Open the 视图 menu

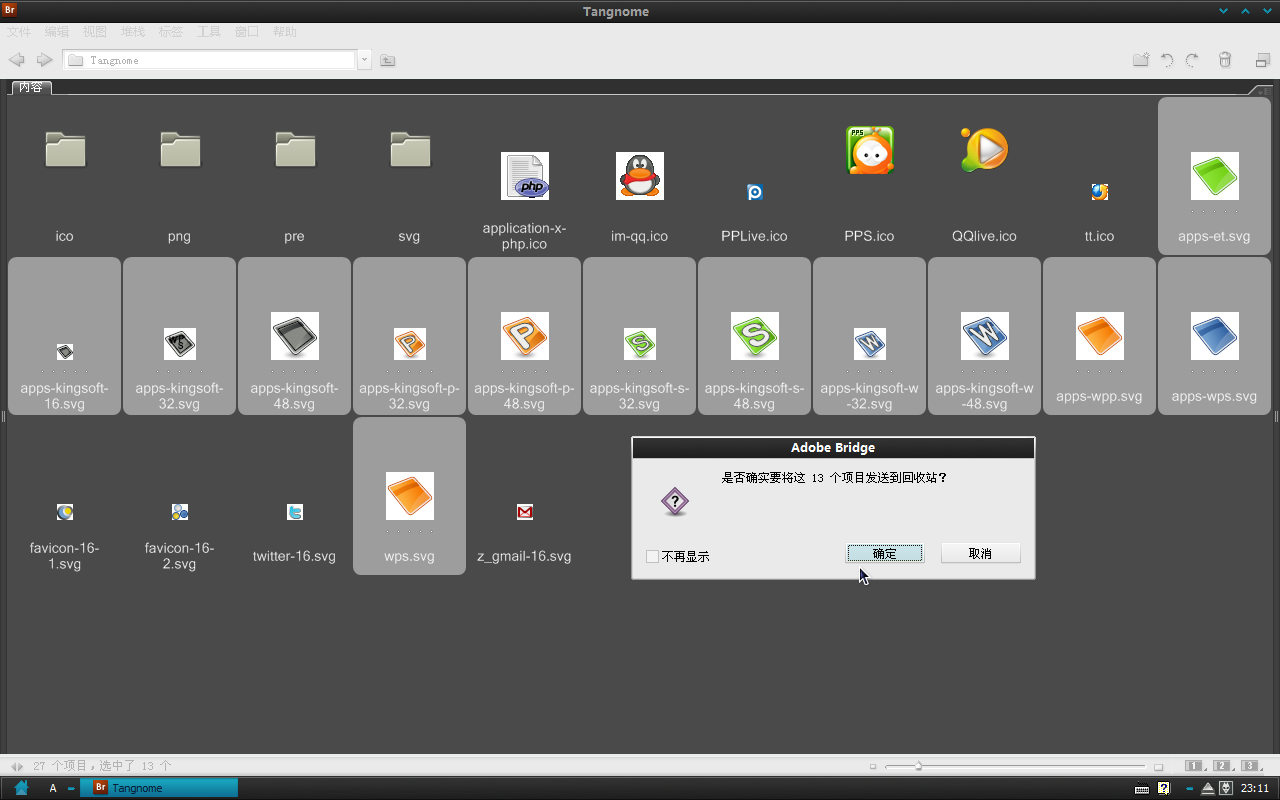click(95, 32)
